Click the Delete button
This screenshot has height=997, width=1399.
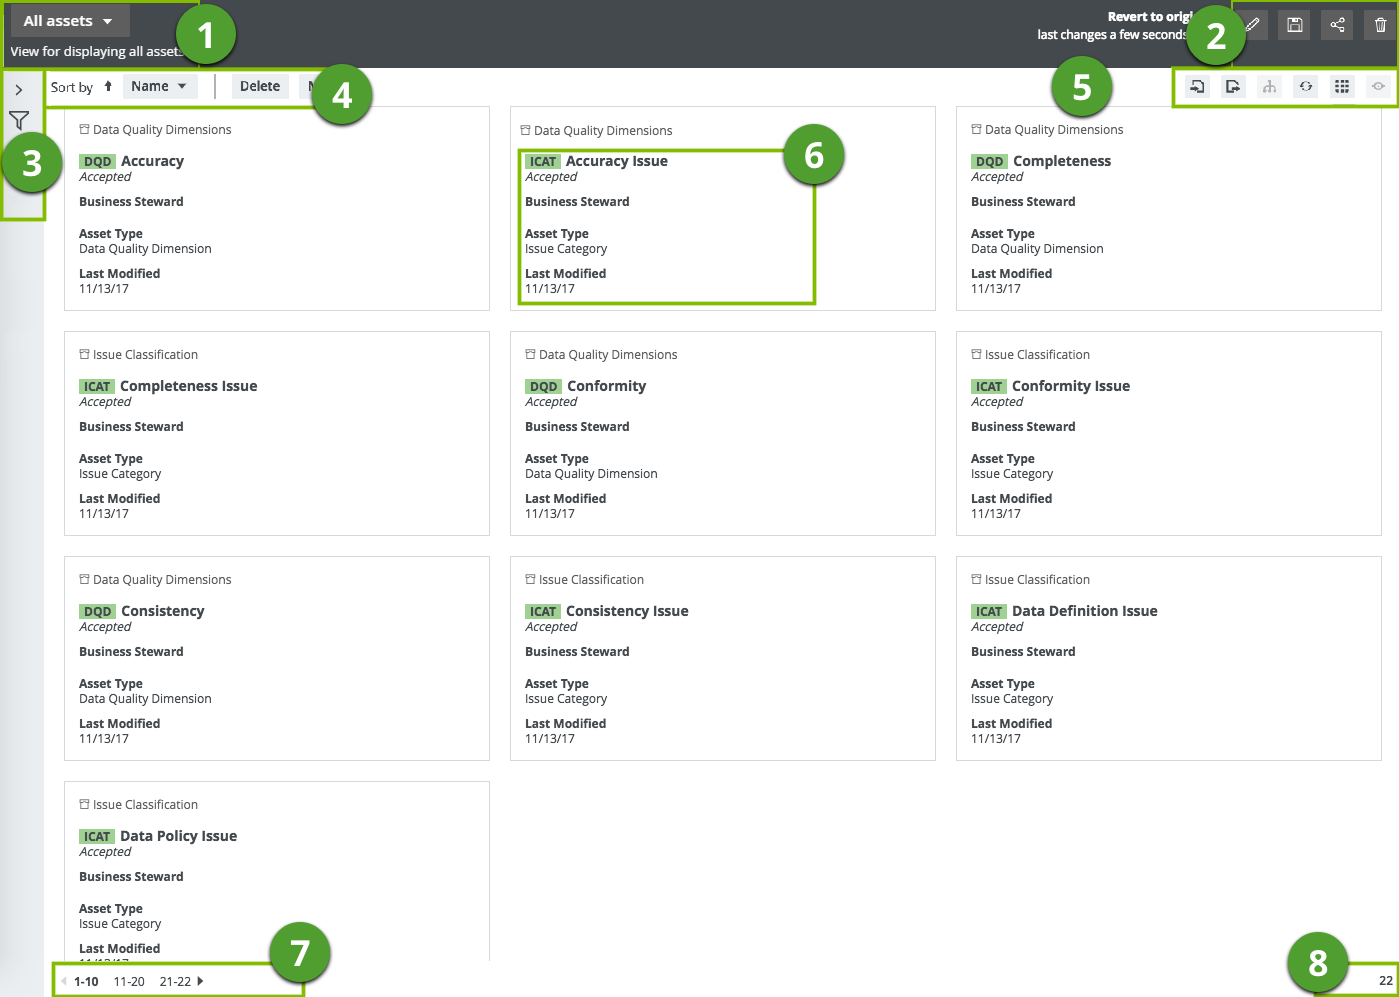coord(260,86)
